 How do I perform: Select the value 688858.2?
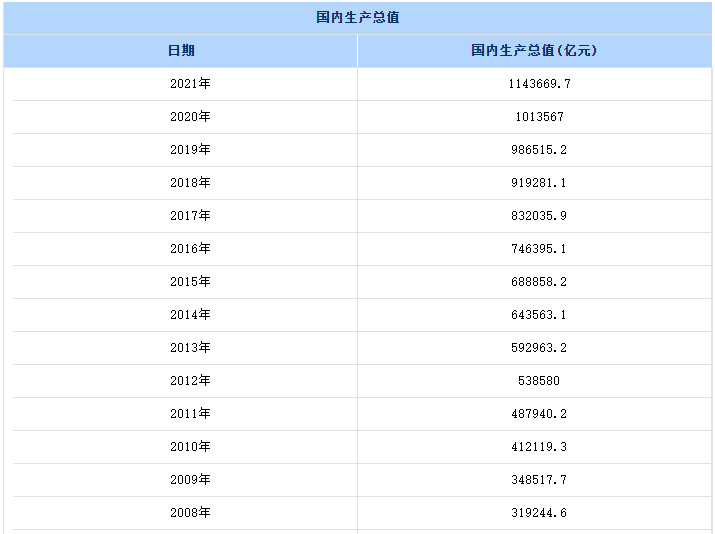tap(539, 282)
